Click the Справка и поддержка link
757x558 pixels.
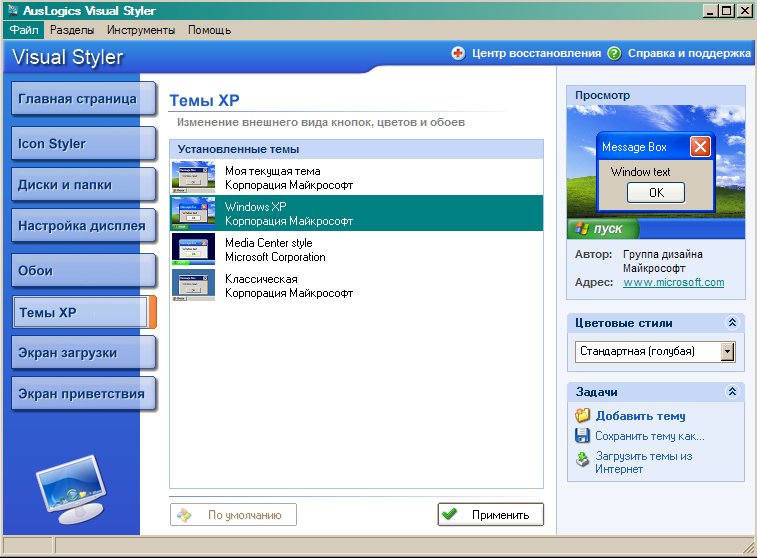point(689,53)
